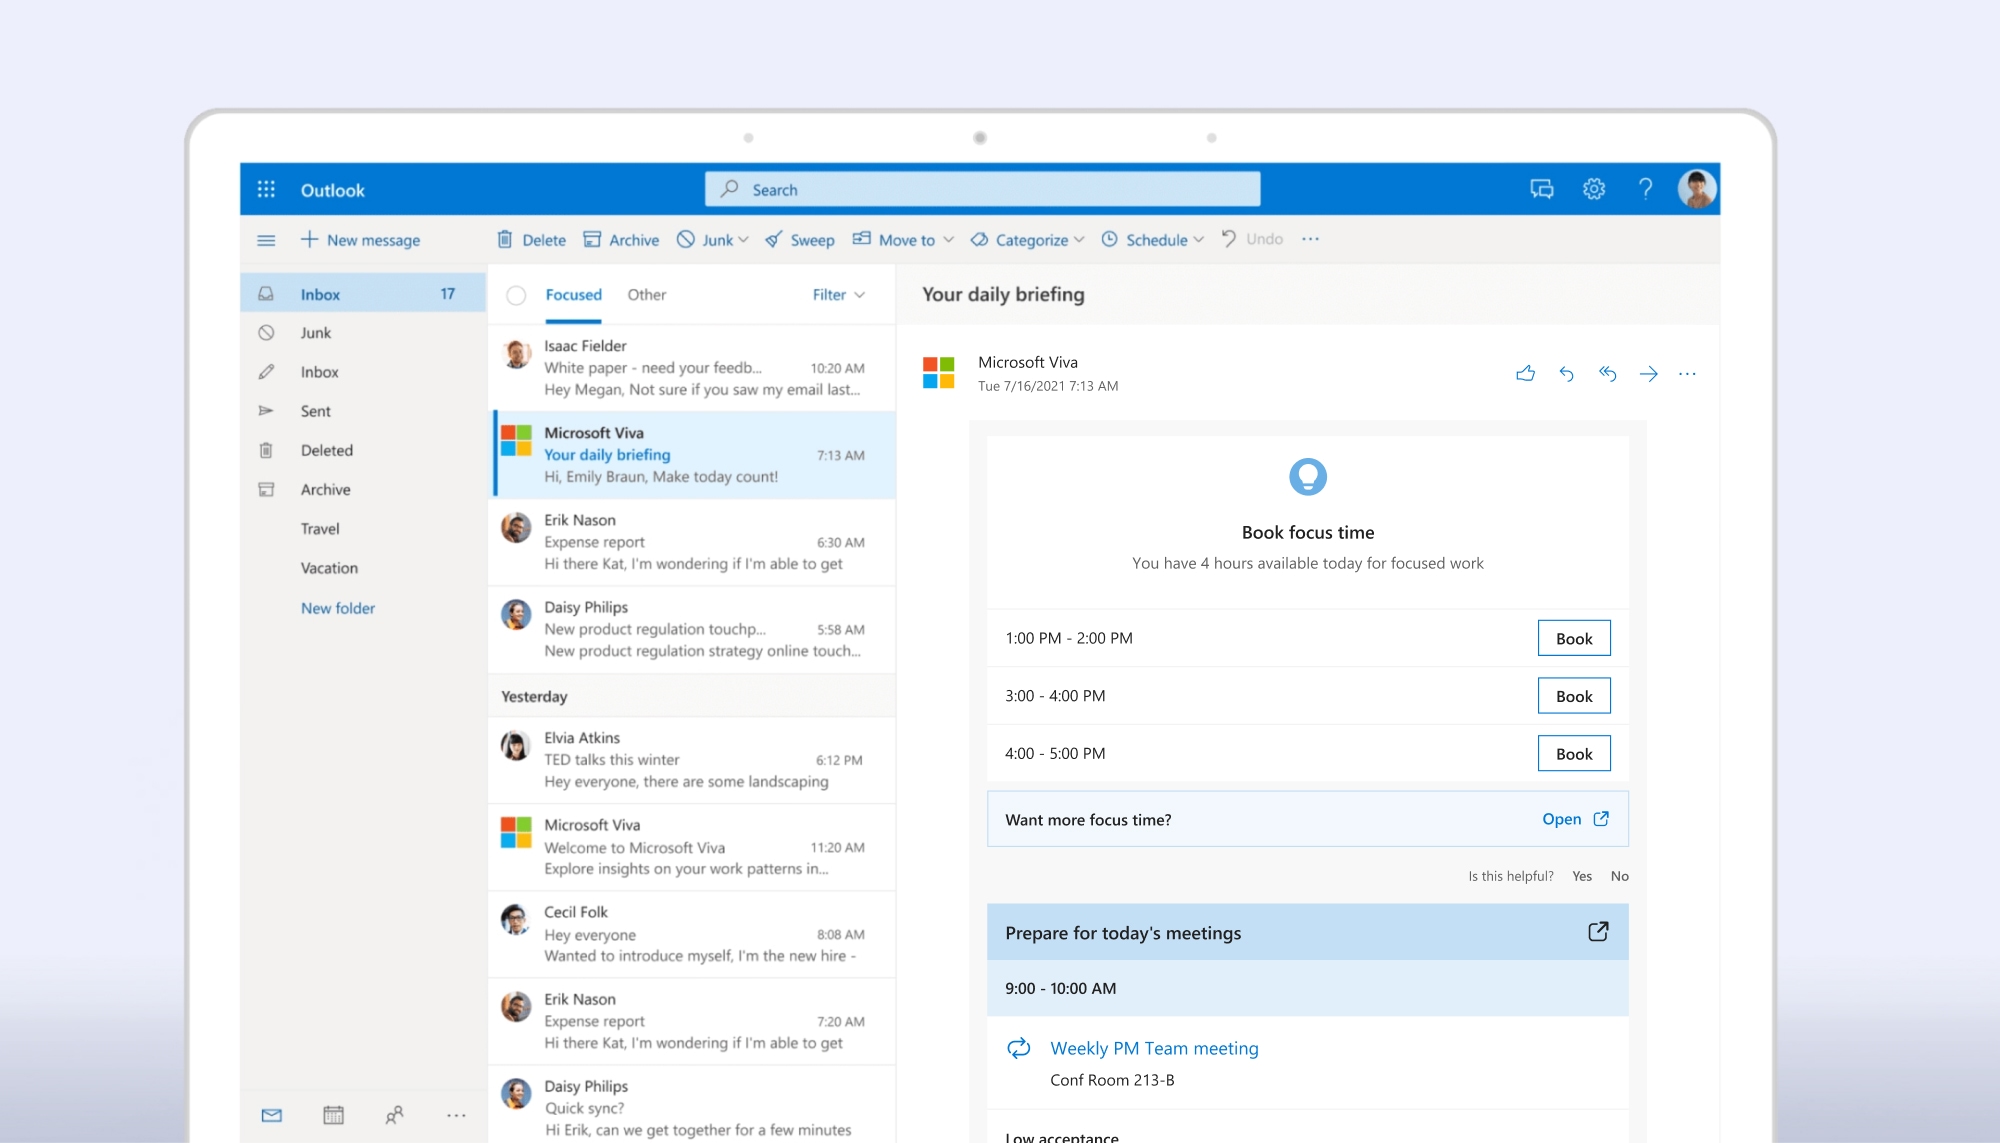Click the lightbulb focus time icon

(x=1307, y=477)
